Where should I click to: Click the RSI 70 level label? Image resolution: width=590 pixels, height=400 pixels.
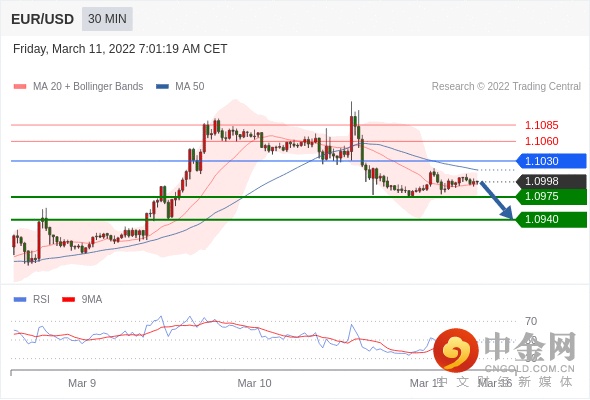[x=531, y=321]
